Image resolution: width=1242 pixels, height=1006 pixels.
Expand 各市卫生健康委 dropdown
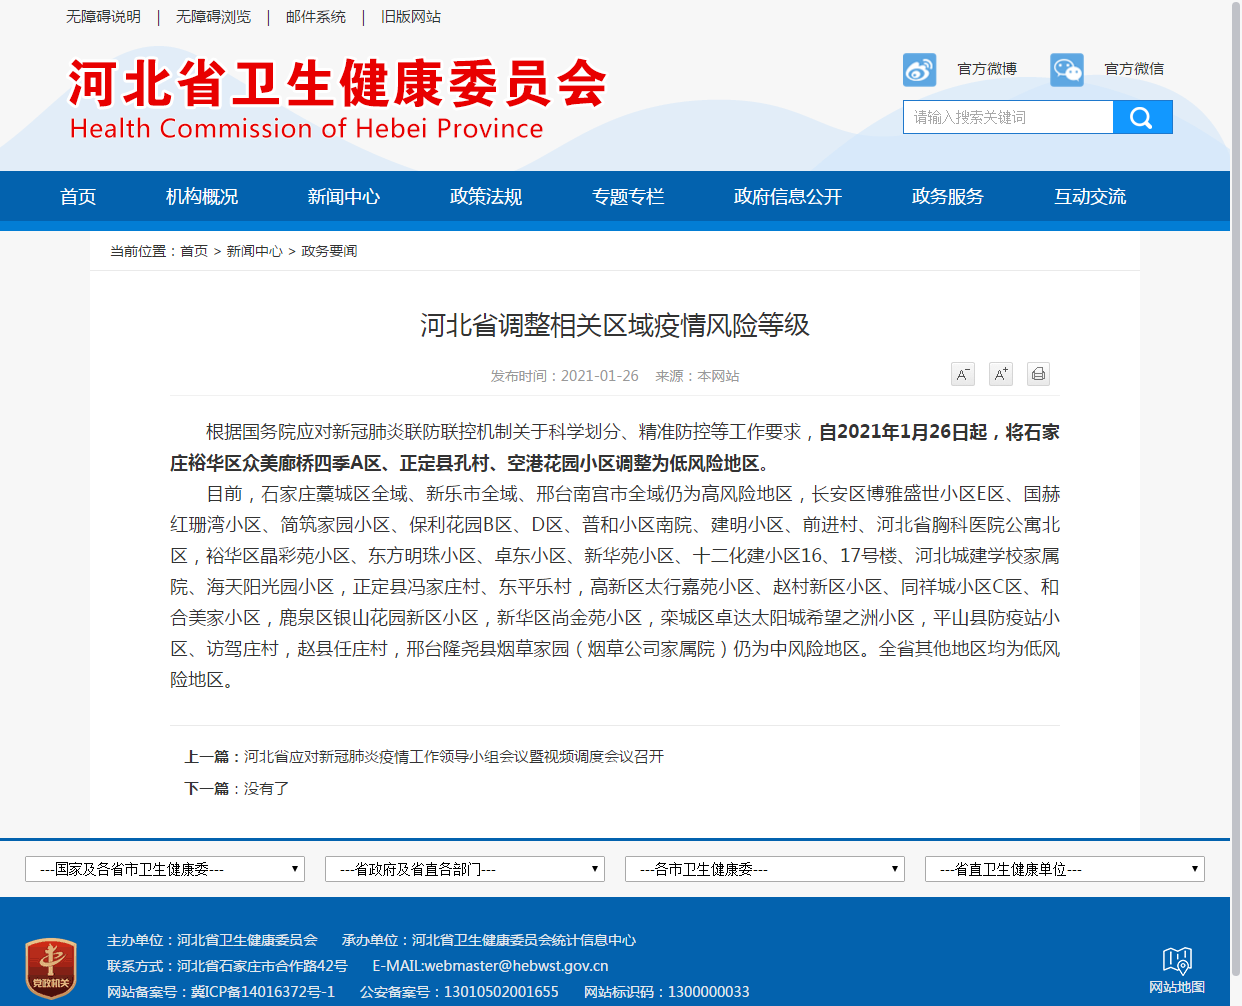(765, 869)
